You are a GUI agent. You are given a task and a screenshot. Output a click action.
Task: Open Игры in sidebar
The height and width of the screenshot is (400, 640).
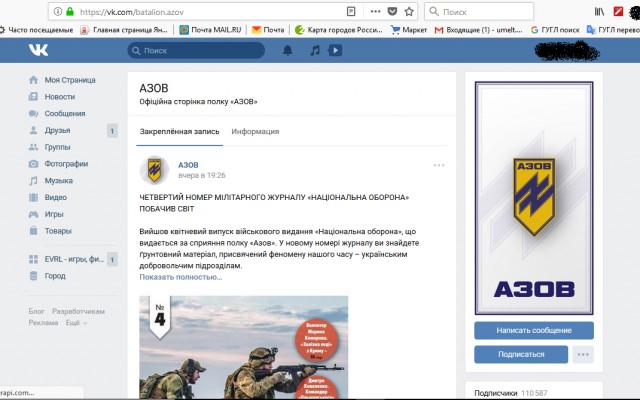tap(46, 214)
